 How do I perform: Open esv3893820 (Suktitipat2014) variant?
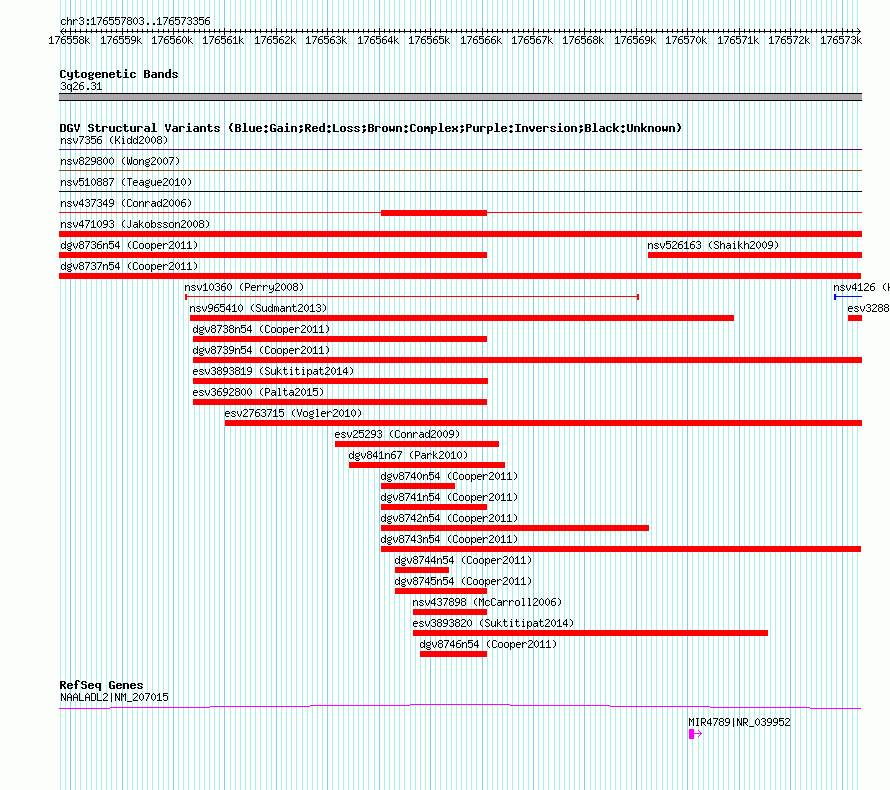tap(493, 623)
